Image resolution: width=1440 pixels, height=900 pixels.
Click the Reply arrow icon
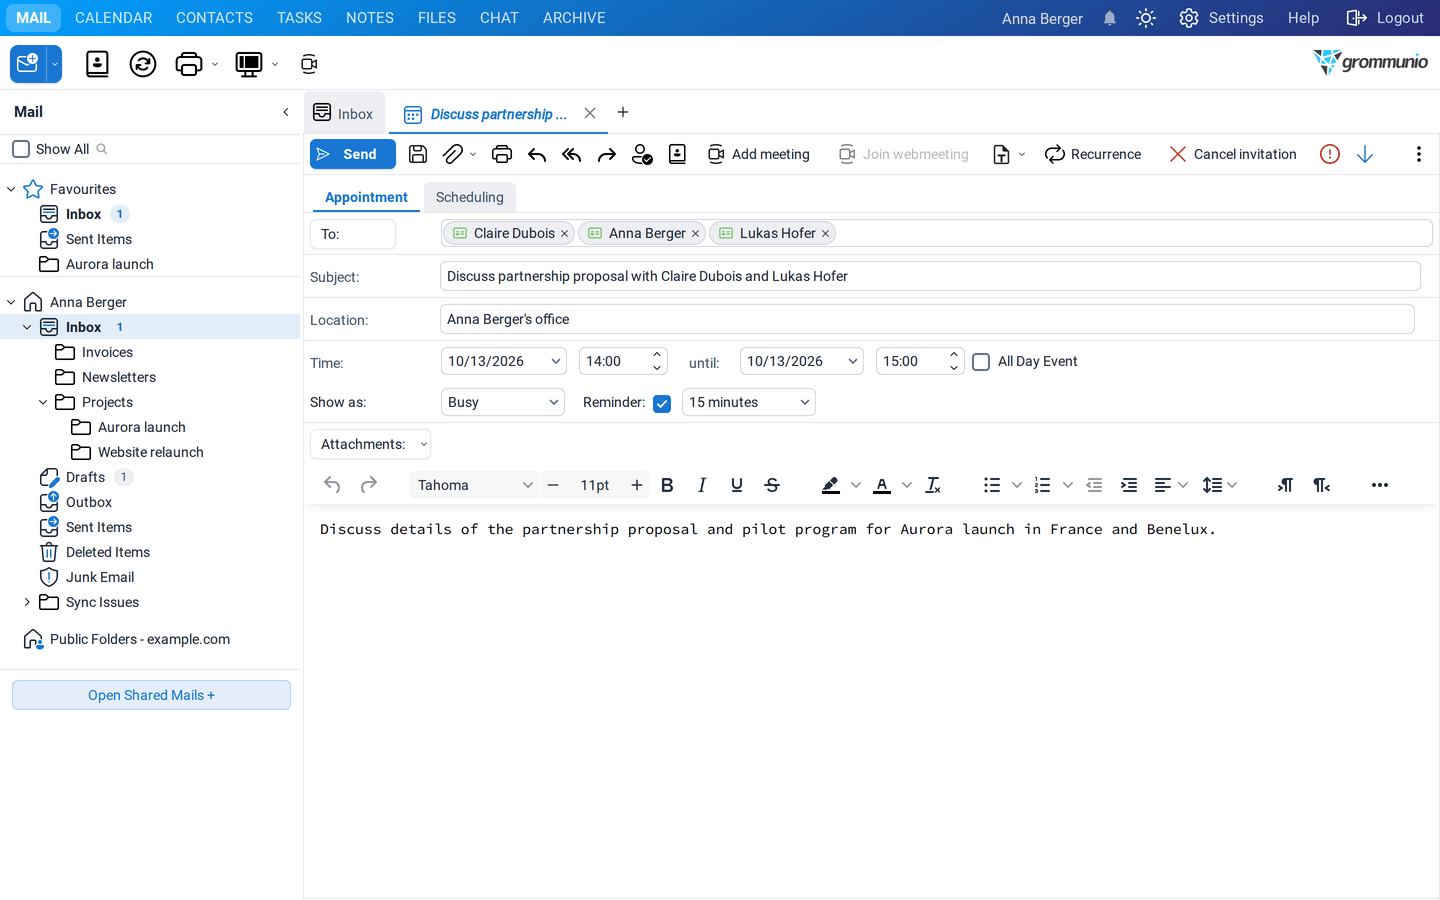pos(537,154)
